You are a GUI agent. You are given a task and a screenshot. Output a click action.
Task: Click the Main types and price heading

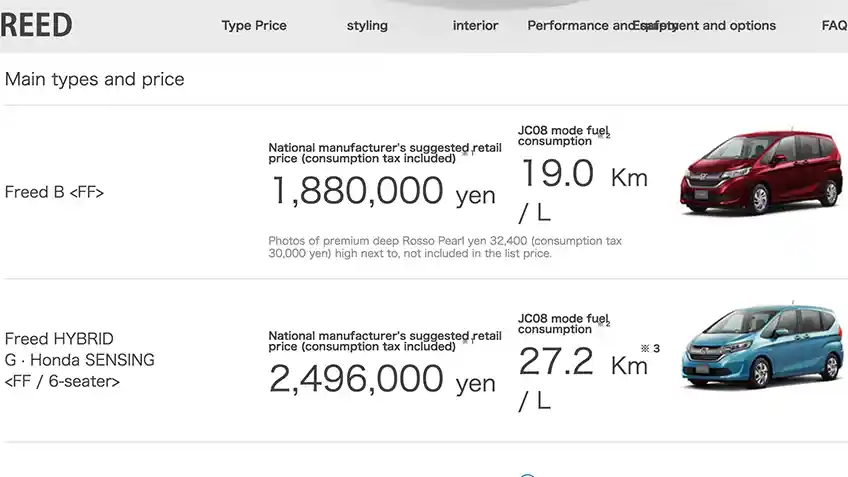coord(95,79)
